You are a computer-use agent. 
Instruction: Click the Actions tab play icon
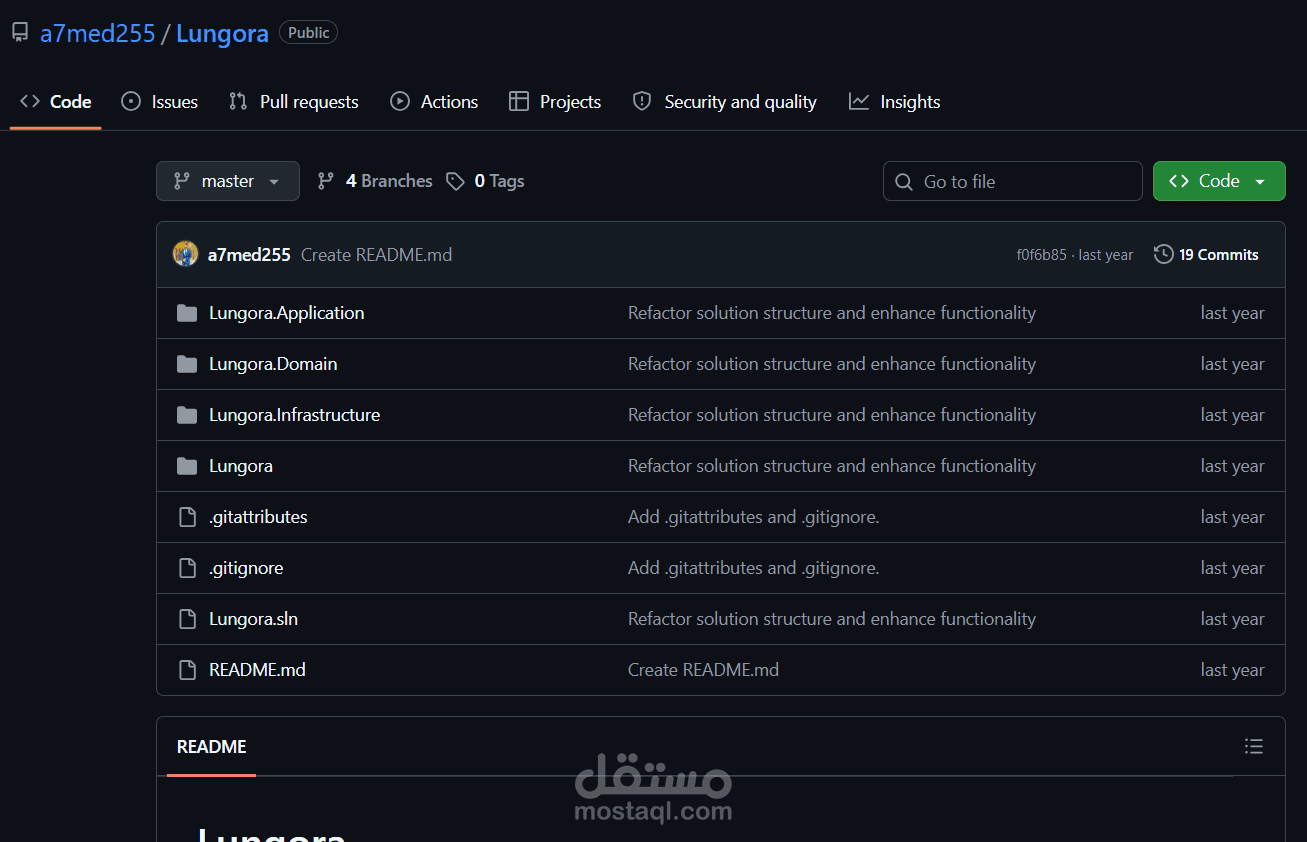click(400, 102)
